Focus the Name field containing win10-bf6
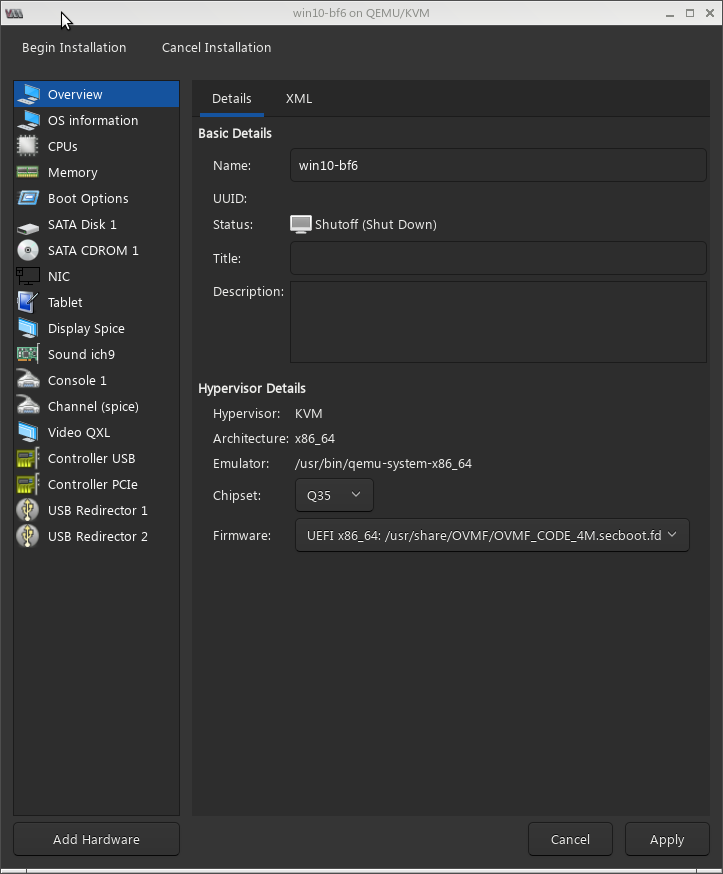Screen dimensions: 723x874 coord(498,165)
